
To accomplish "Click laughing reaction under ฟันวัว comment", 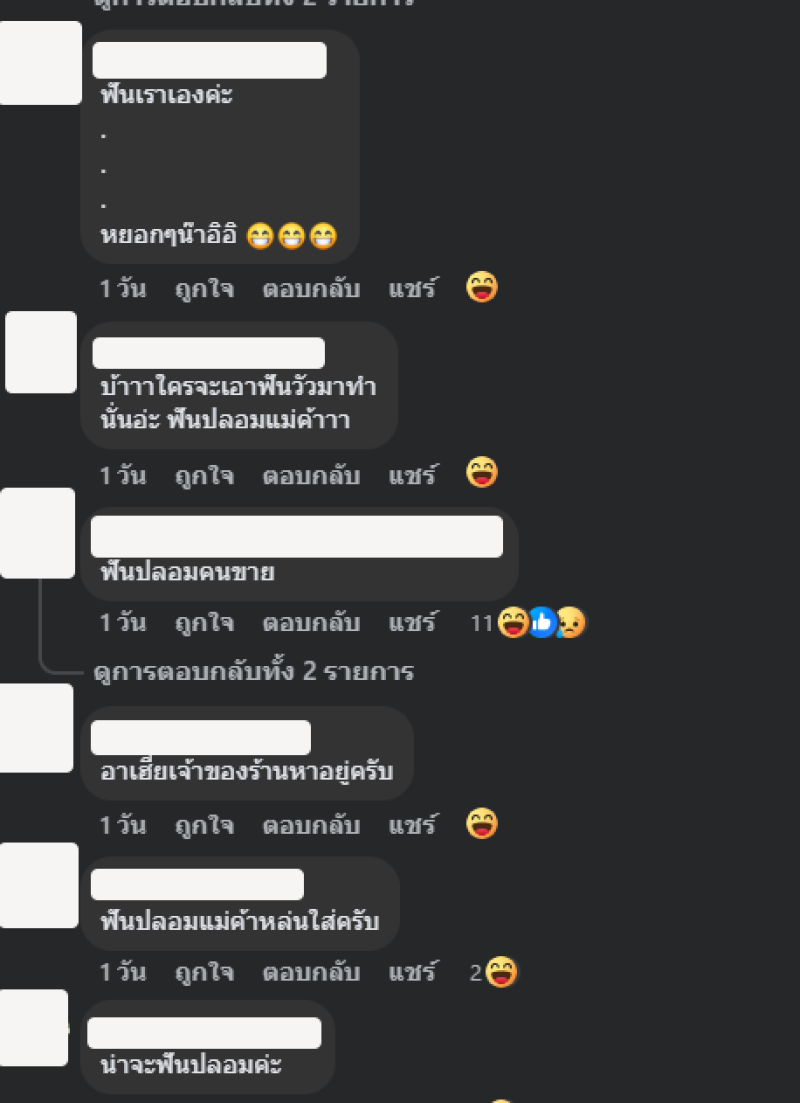I will point(482,472).
